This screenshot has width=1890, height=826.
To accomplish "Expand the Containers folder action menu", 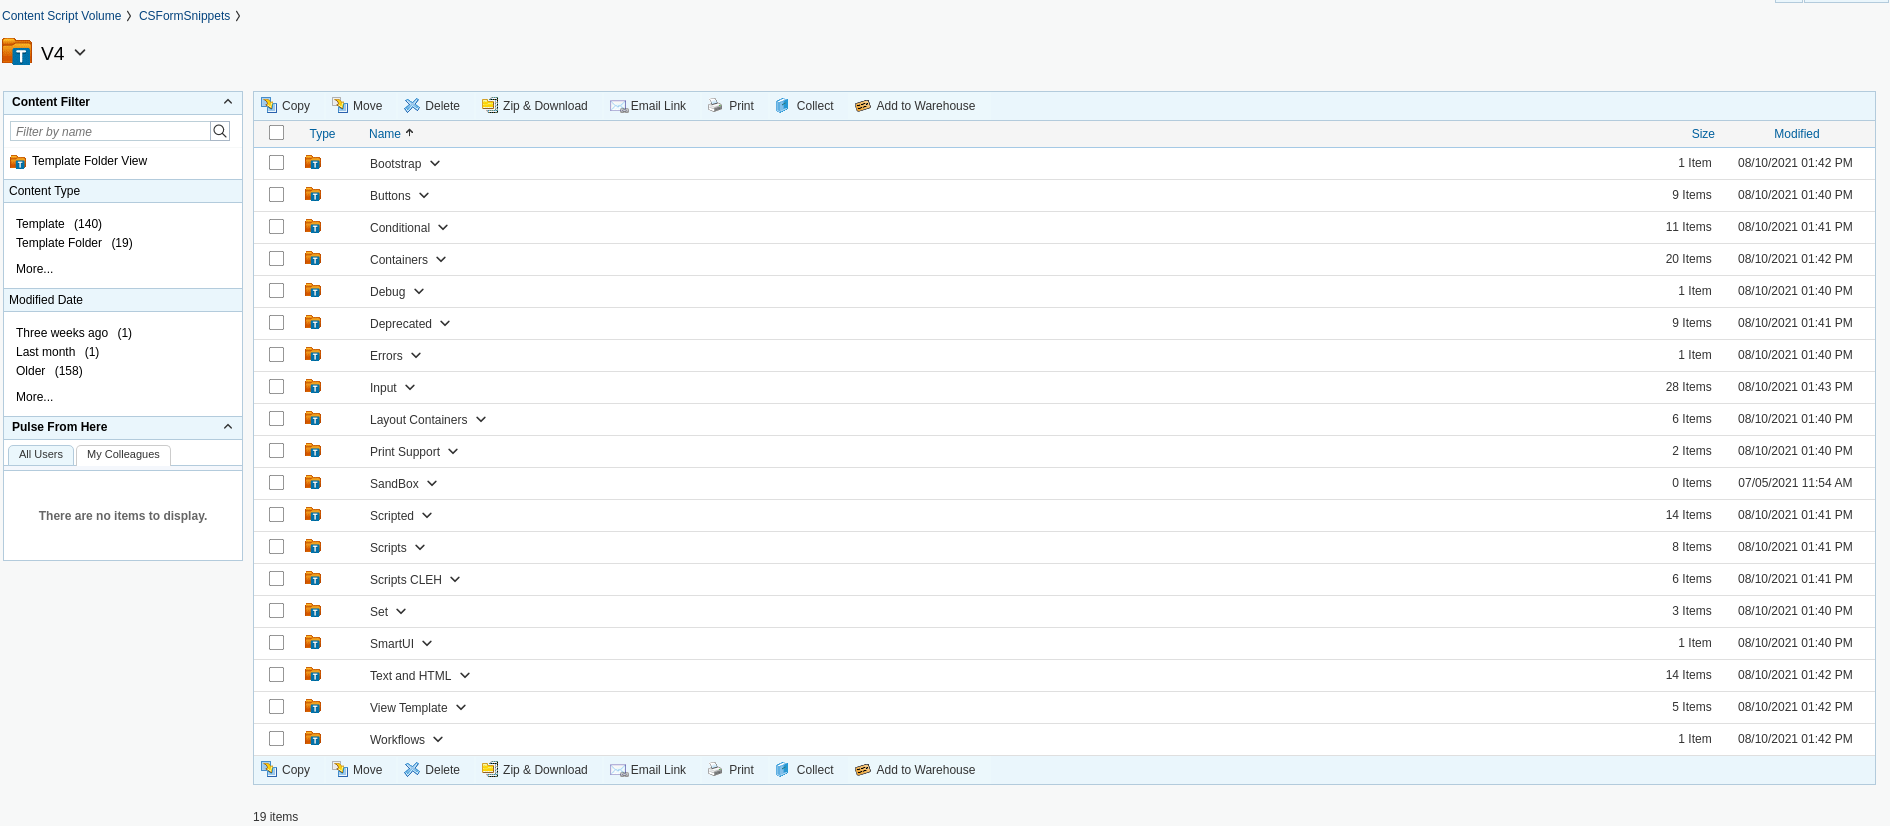I will tap(441, 260).
